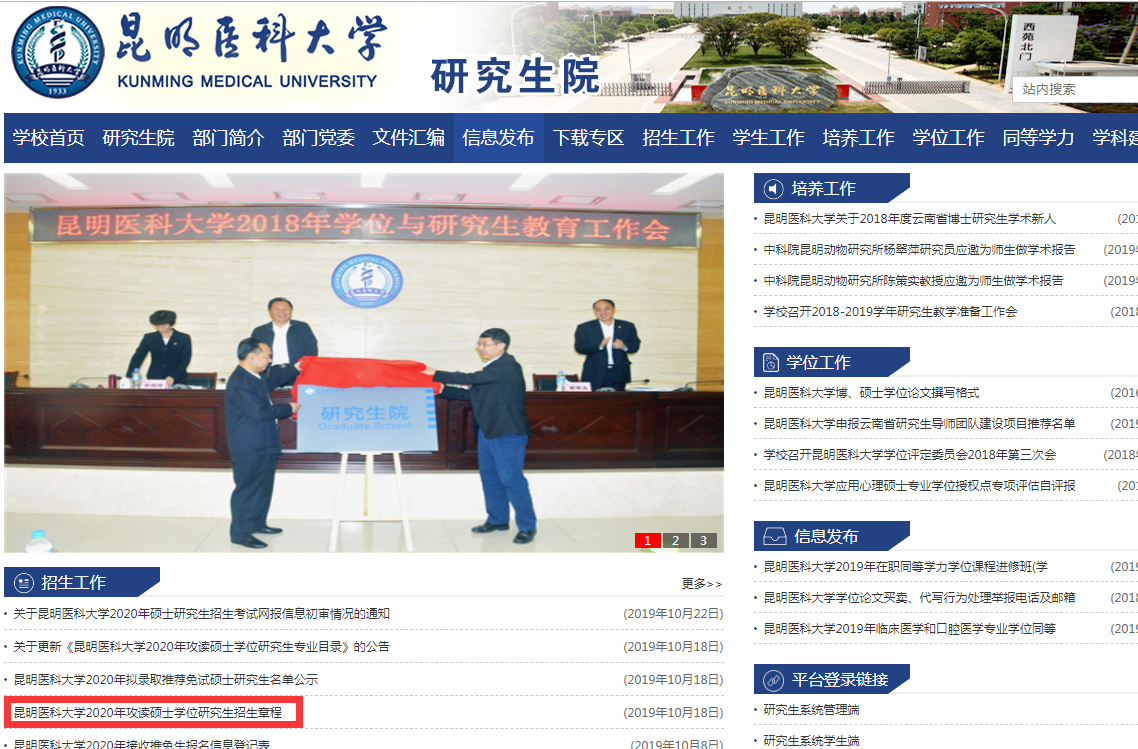This screenshot has width=1138, height=749.
Task: Open 应用心理硕士专业学位授权点专项评估自评报 link
Action: (x=920, y=486)
